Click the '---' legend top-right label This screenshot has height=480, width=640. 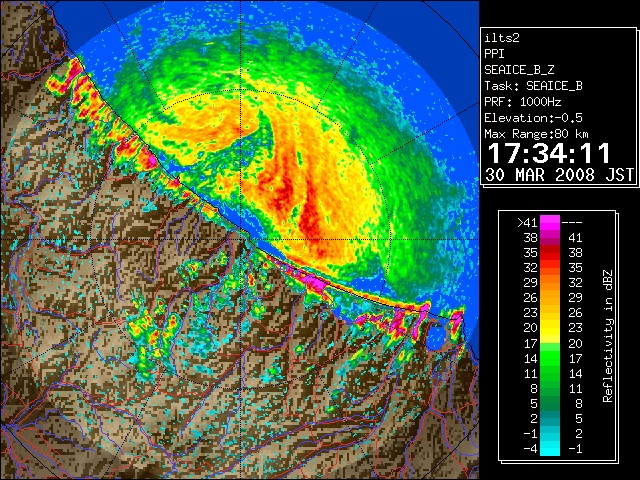[x=572, y=222]
